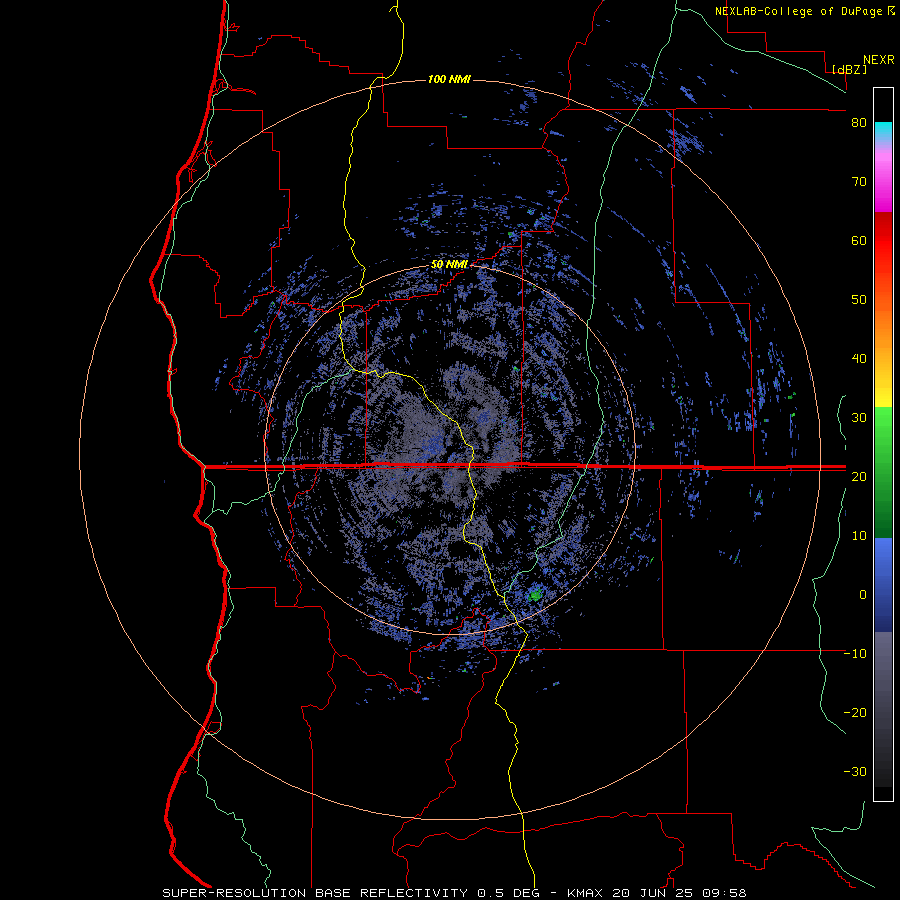900x900 pixels.
Task: Select the 10 value on the dBZ scale
Action: (859, 536)
